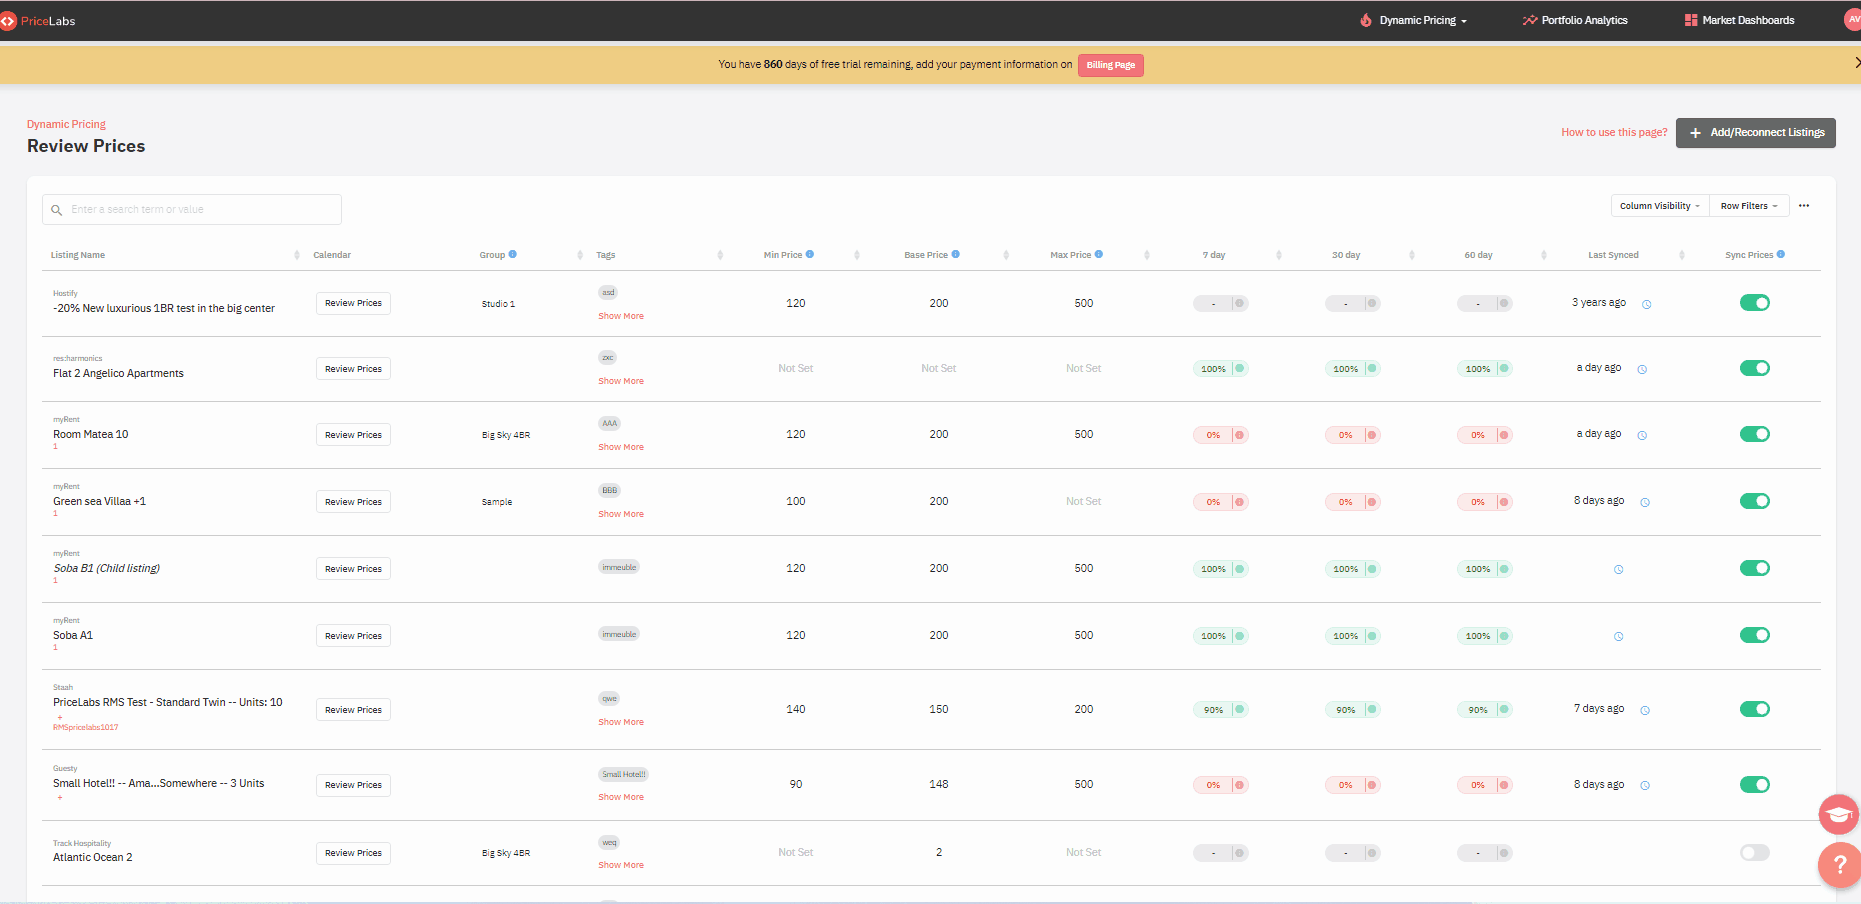This screenshot has width=1861, height=904.
Task: Toggle sync for Soba A1
Action: point(1755,635)
